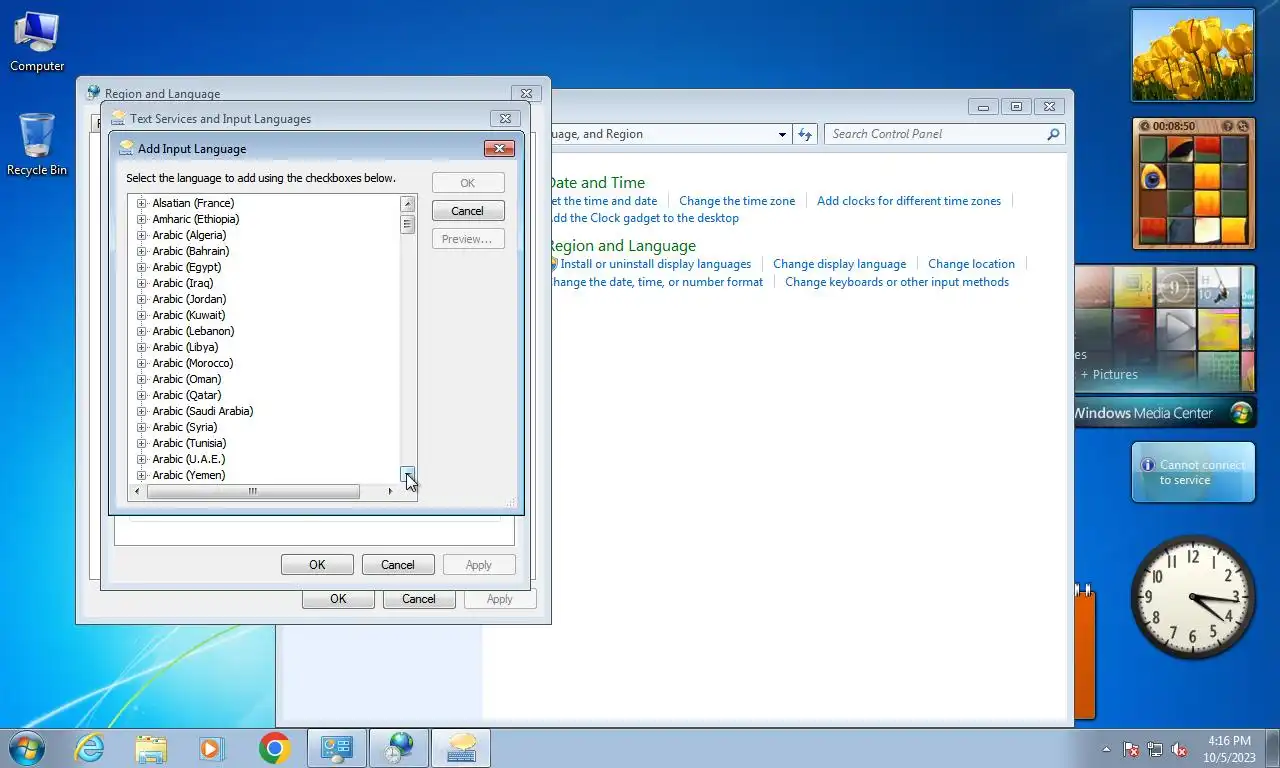This screenshot has width=1280, height=768.
Task: Click the tulips slideshow gadget picture
Action: pyautogui.click(x=1193, y=55)
